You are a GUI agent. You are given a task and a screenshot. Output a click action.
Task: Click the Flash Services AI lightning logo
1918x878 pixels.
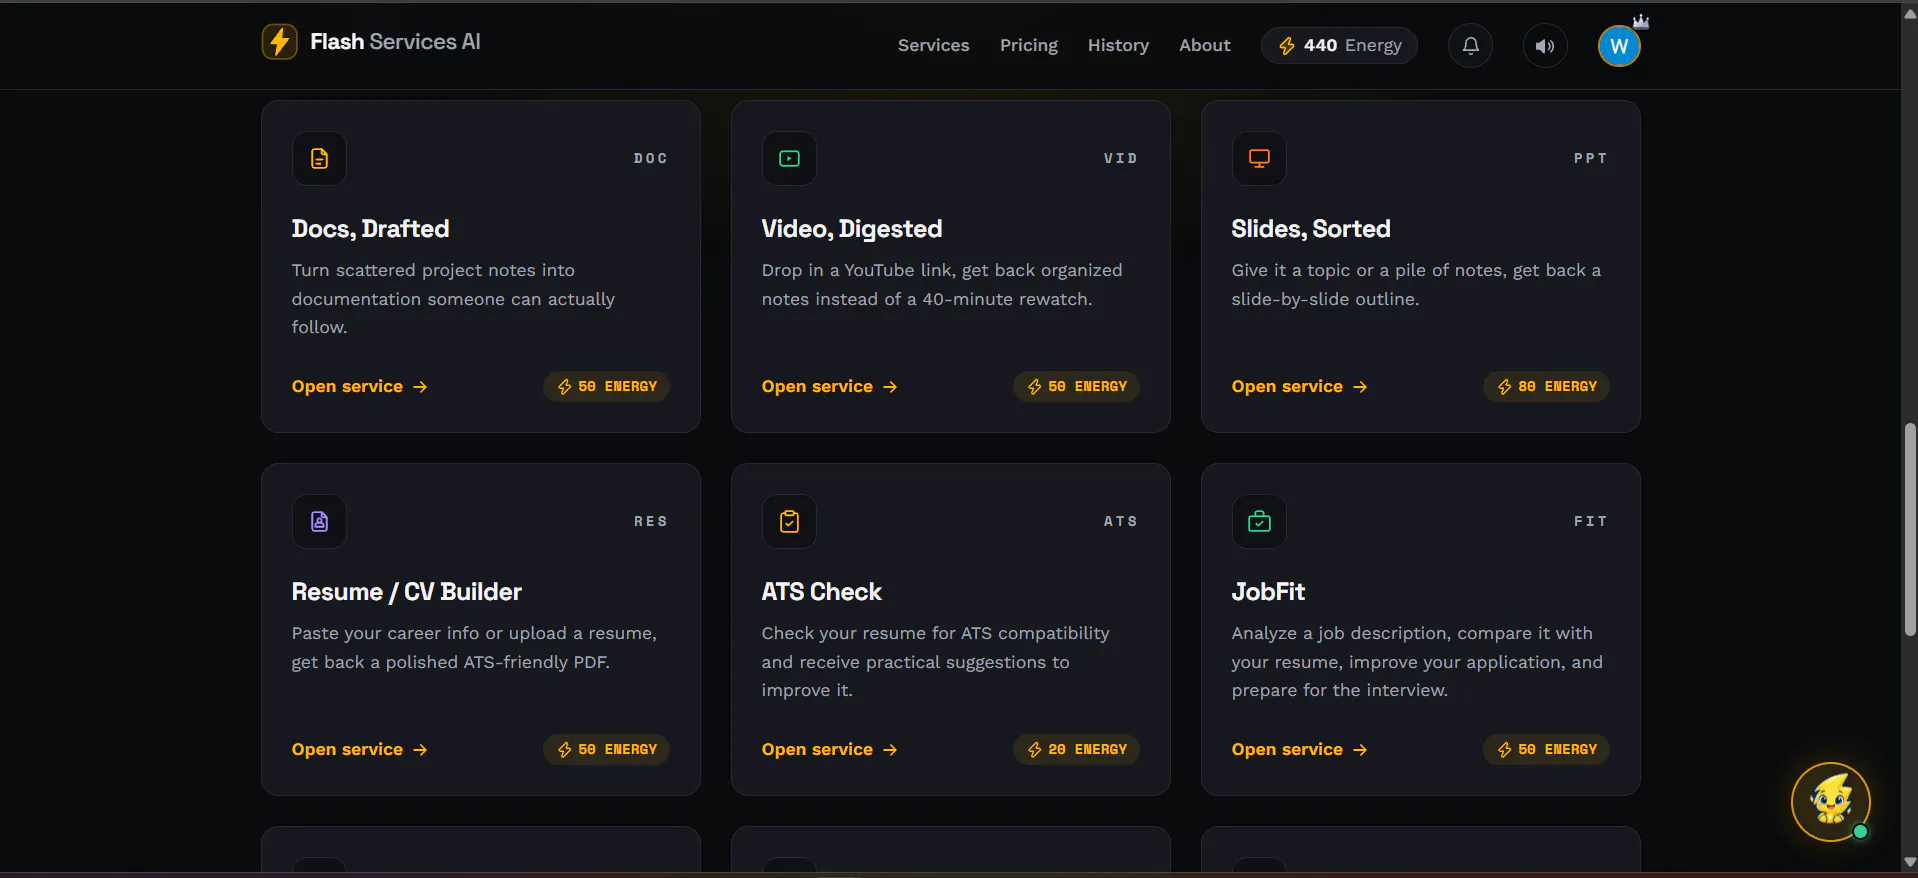(x=279, y=42)
